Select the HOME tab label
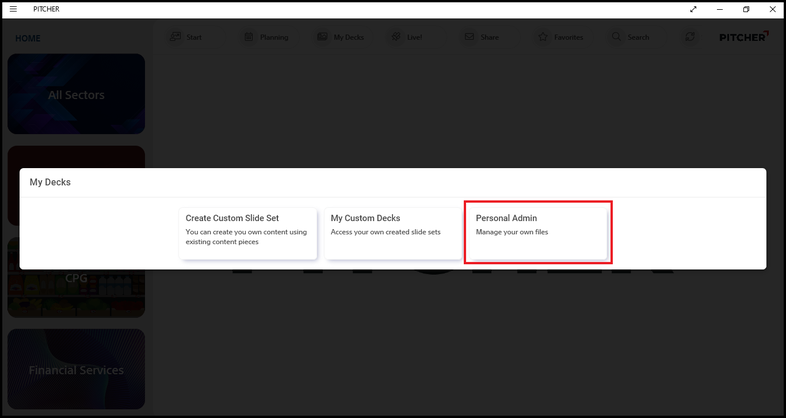786x418 pixels. (x=28, y=38)
